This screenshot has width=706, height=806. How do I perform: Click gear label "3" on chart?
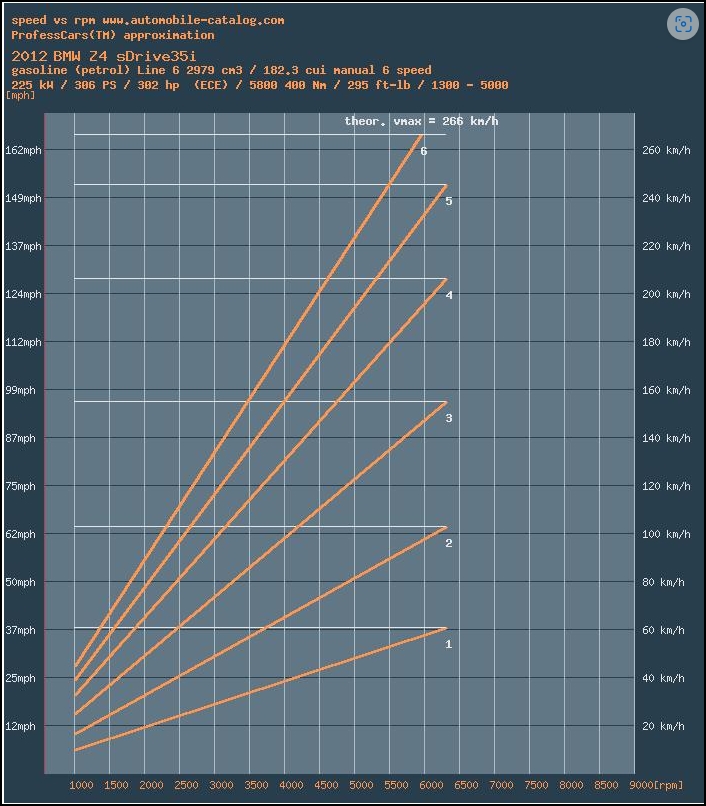(x=449, y=418)
